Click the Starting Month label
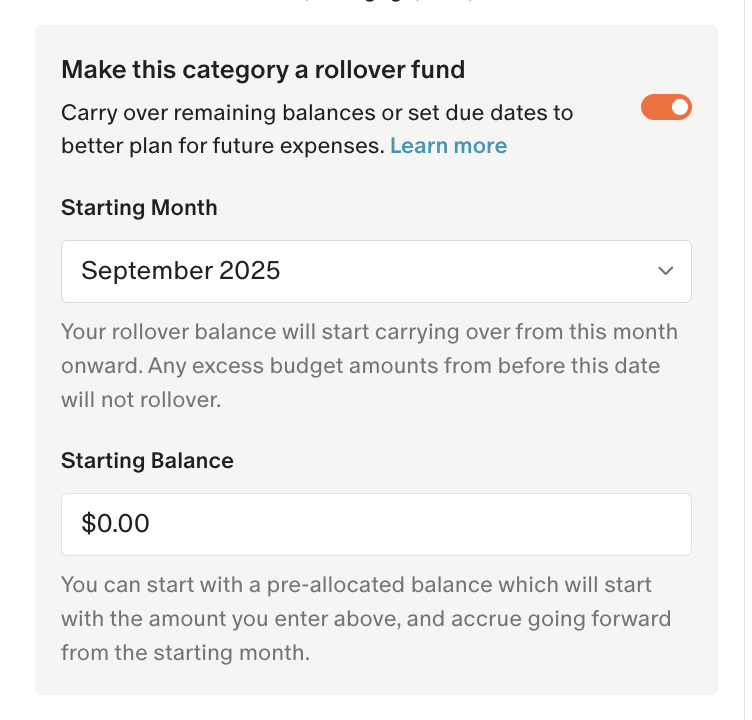752x720 pixels. (x=139, y=208)
